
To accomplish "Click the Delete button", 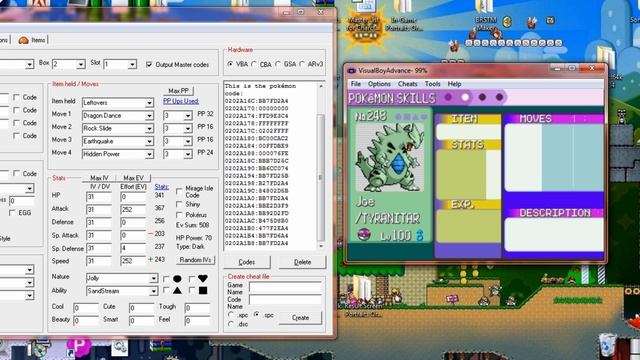I will tap(302, 262).
